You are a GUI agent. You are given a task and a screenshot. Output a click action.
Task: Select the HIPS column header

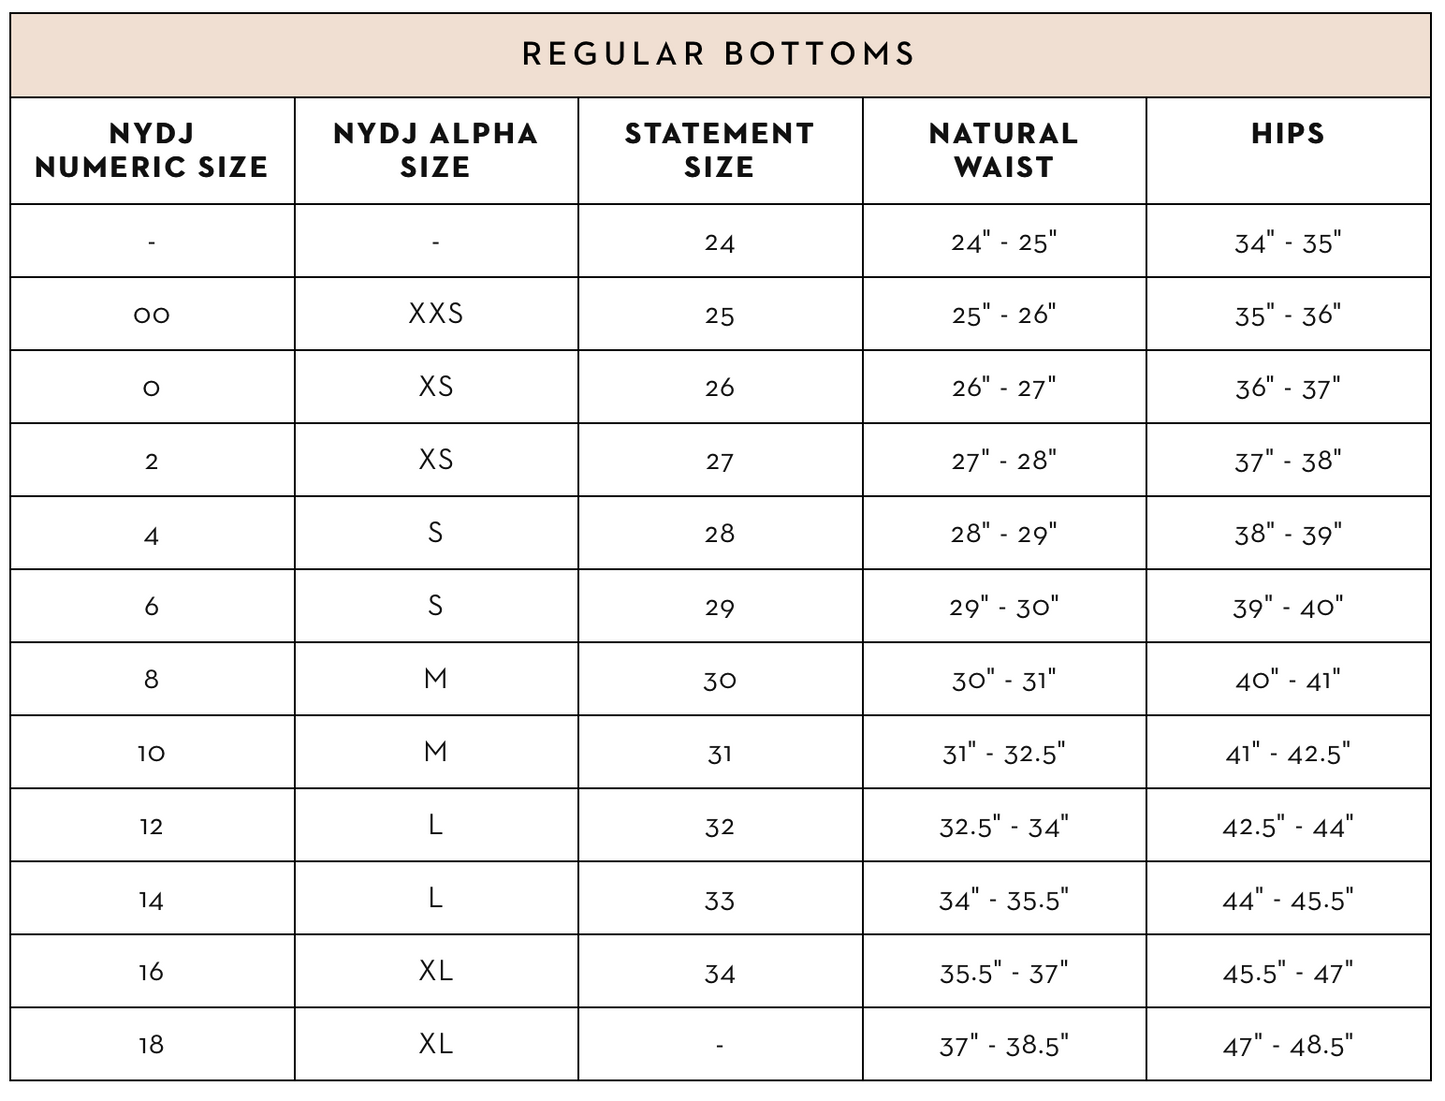coord(1288,134)
